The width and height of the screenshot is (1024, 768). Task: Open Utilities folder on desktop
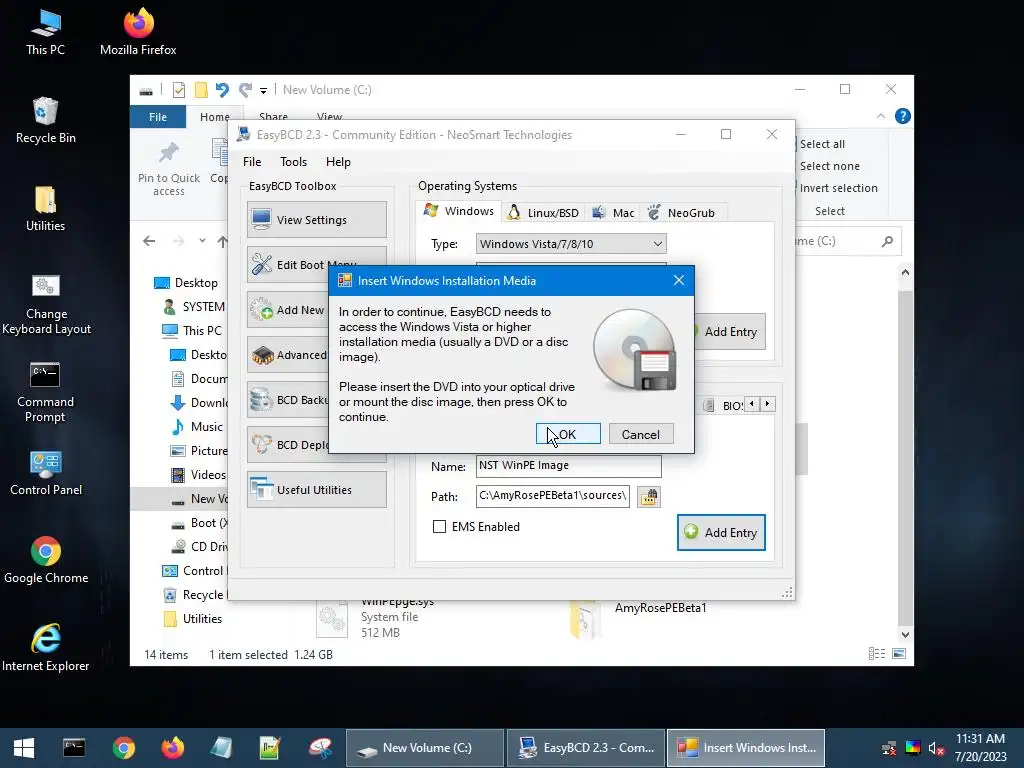pos(46,208)
